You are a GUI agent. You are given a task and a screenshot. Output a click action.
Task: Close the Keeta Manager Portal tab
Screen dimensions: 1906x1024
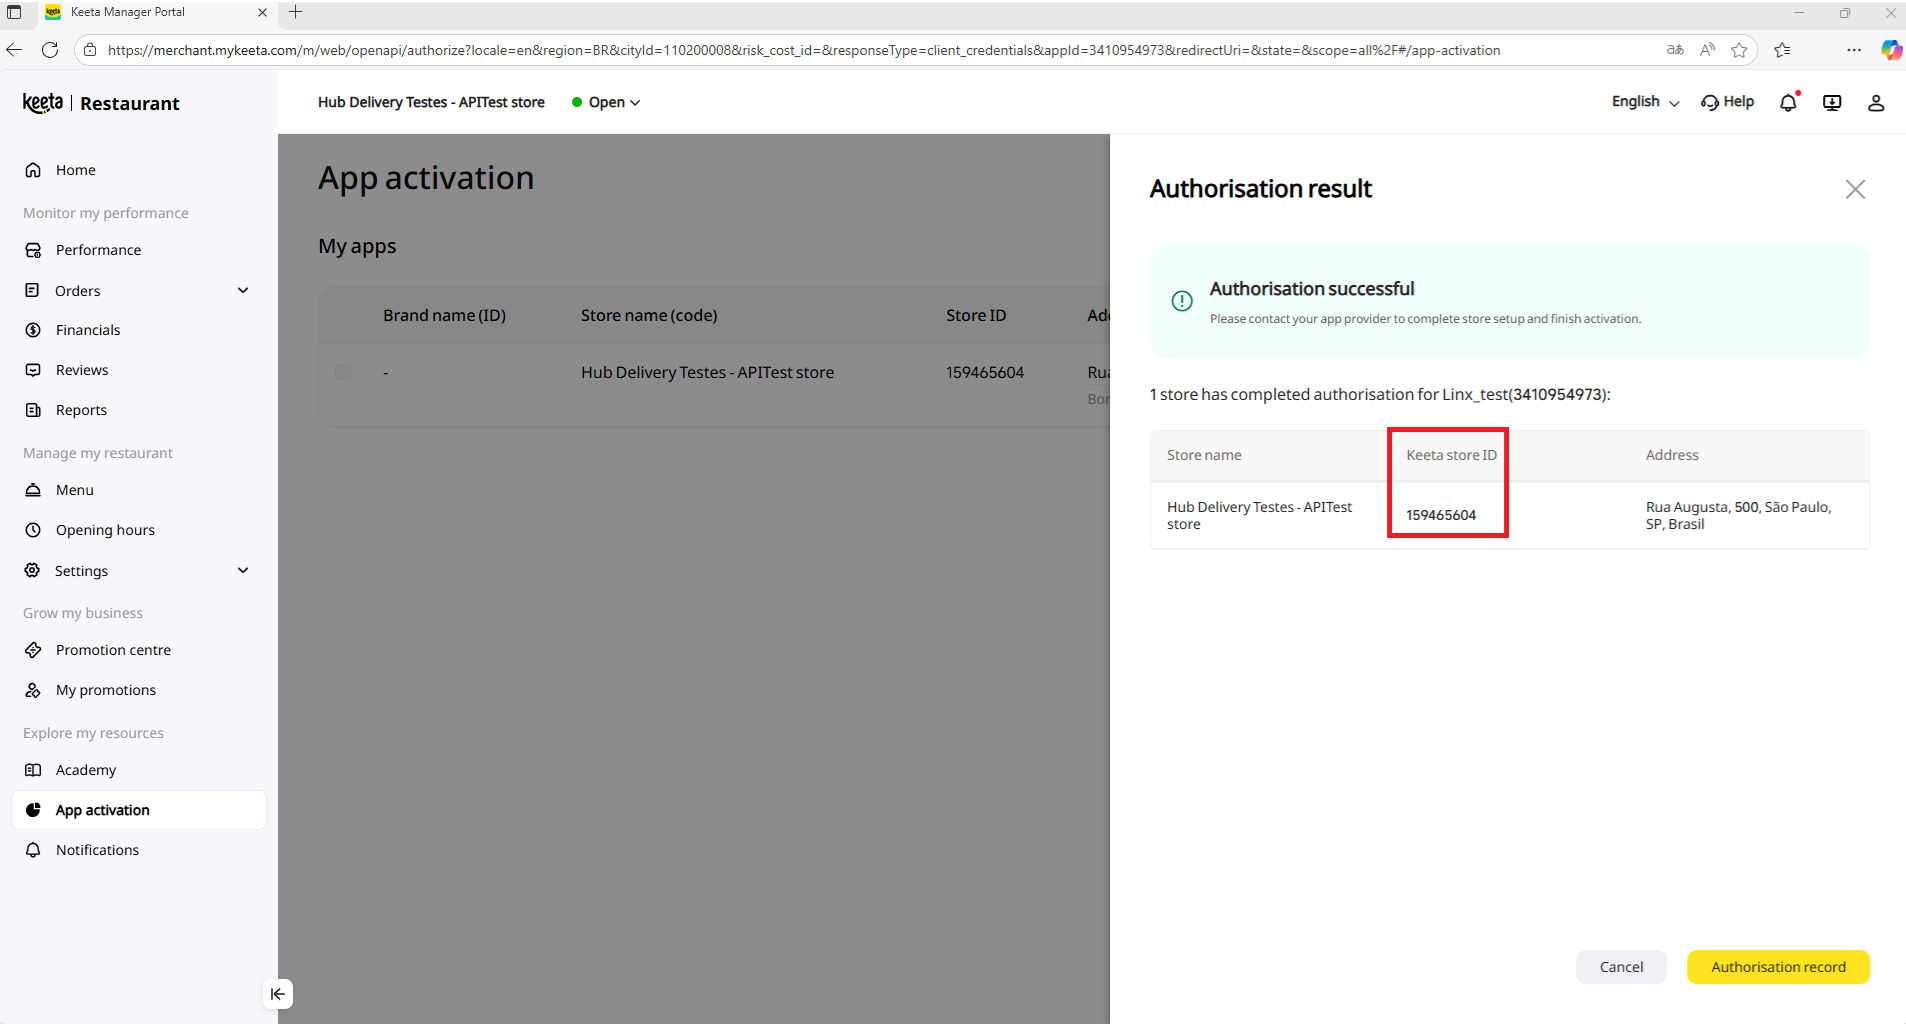pos(262,12)
